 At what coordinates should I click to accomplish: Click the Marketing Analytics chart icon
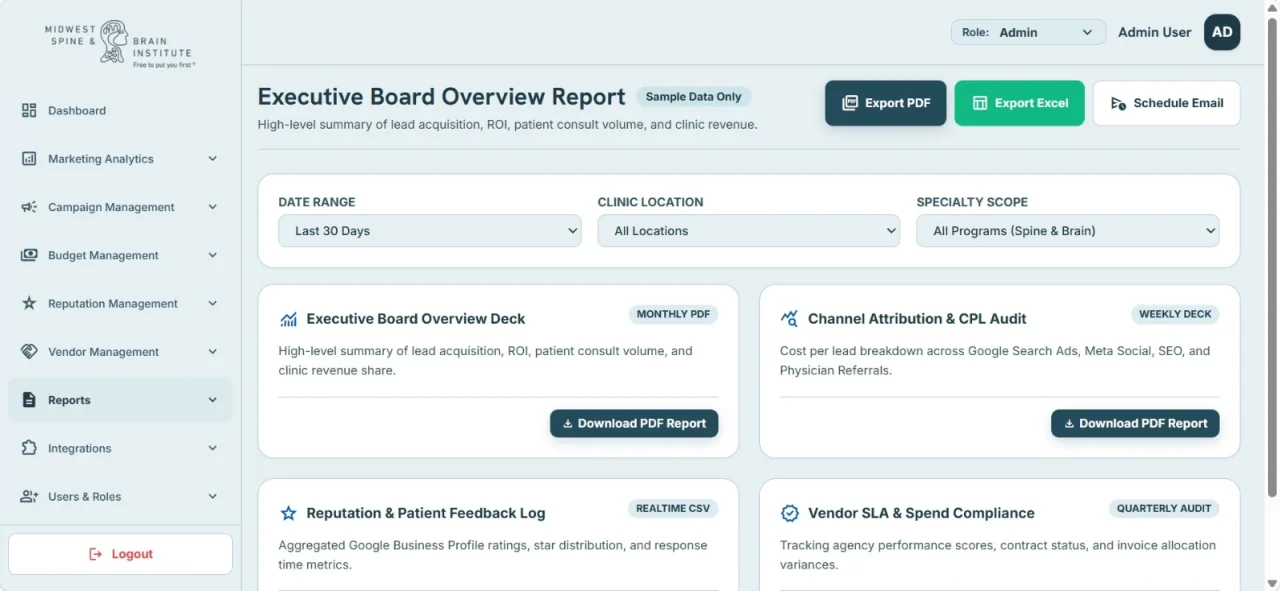tap(29, 159)
